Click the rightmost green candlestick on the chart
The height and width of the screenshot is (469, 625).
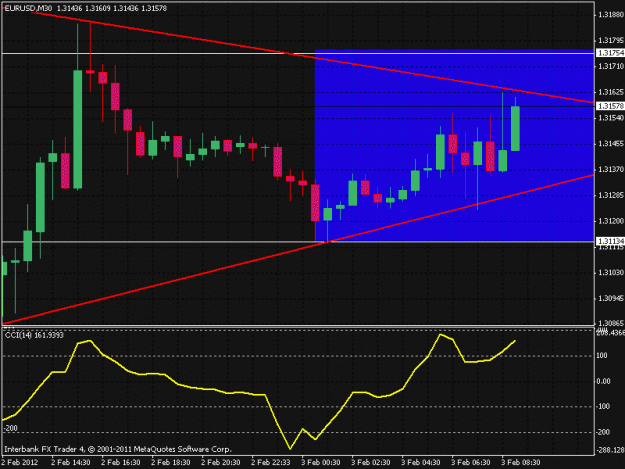tap(515, 128)
